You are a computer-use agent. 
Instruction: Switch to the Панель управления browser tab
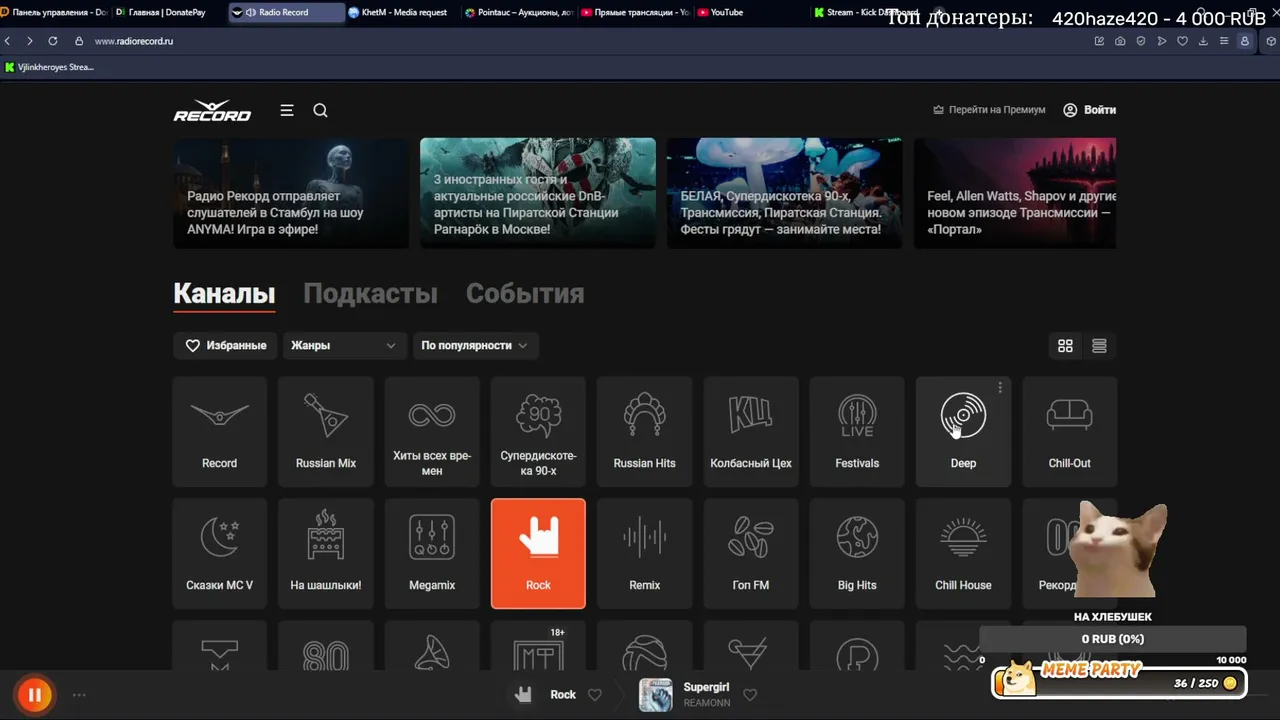click(55, 12)
